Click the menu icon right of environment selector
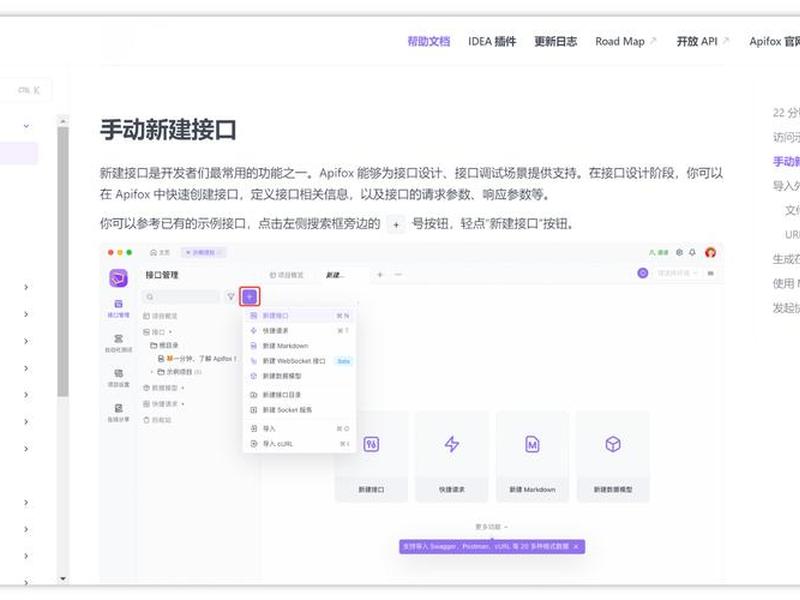Viewport: 800px width, 600px height. [710, 273]
